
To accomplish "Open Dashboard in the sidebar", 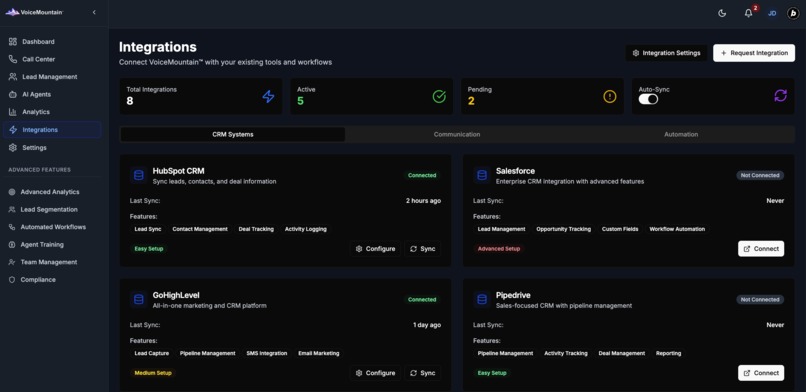I will point(52,42).
